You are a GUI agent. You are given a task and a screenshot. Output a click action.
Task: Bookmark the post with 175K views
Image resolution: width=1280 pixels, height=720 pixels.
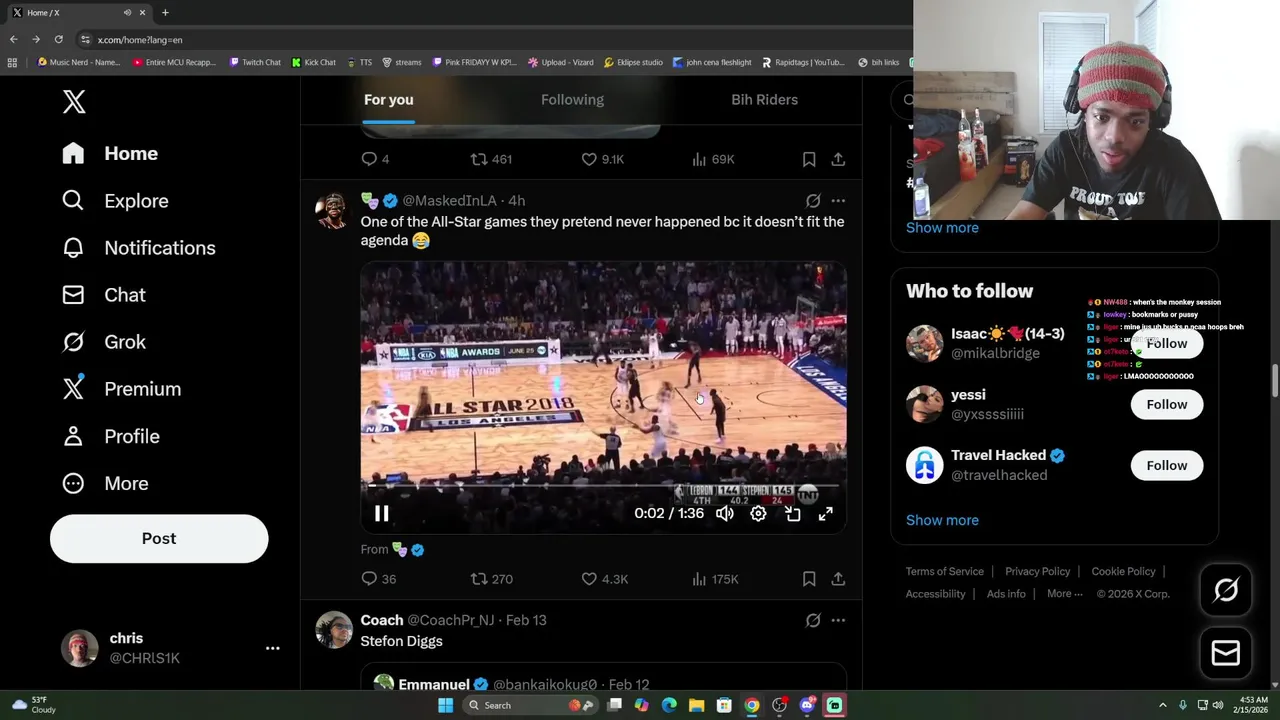(809, 579)
